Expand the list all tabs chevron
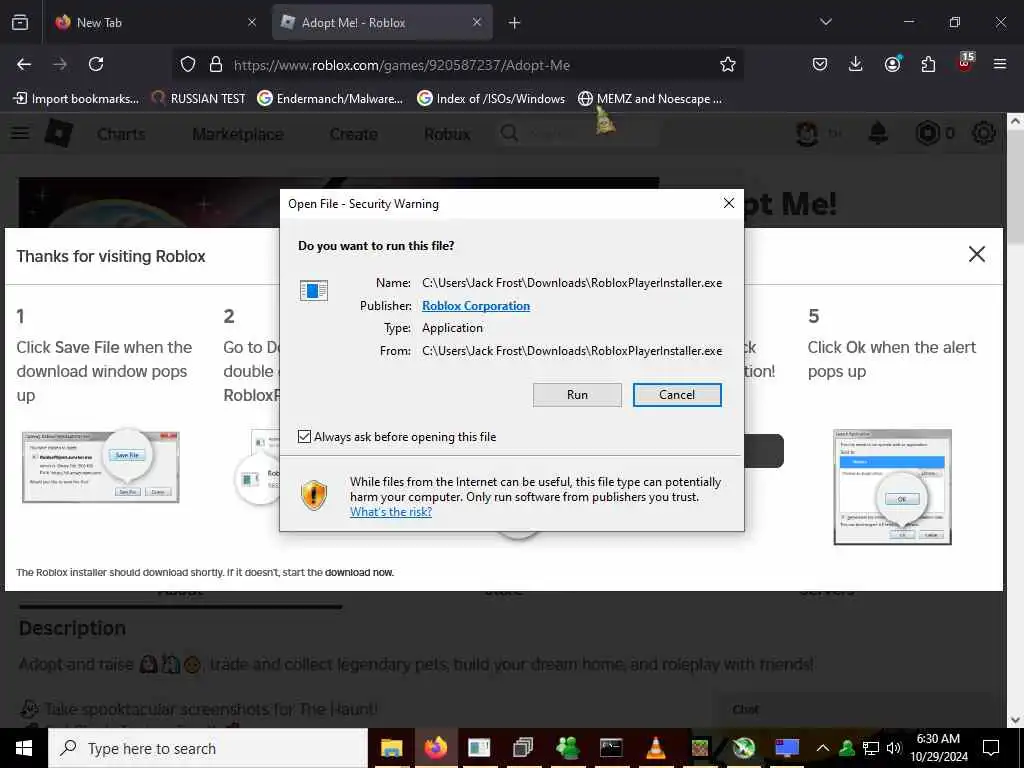This screenshot has width=1024, height=768. click(x=825, y=22)
